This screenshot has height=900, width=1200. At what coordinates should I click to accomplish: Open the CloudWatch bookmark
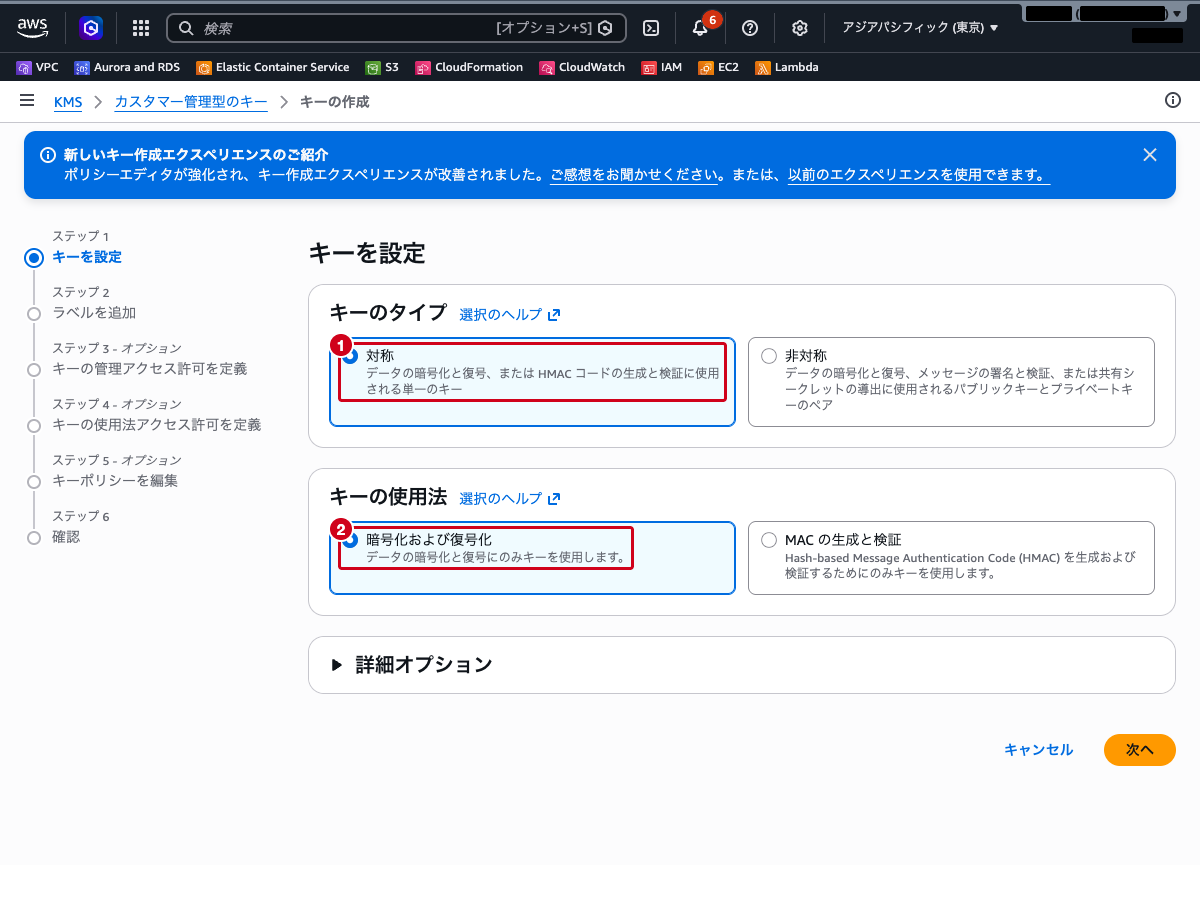[x=582, y=67]
